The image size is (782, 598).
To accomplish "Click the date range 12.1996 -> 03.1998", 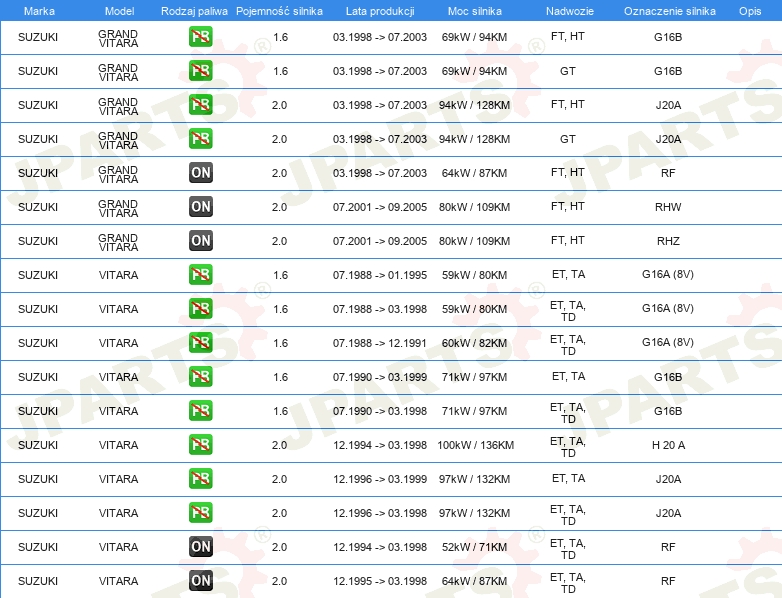I will pyautogui.click(x=380, y=513).
